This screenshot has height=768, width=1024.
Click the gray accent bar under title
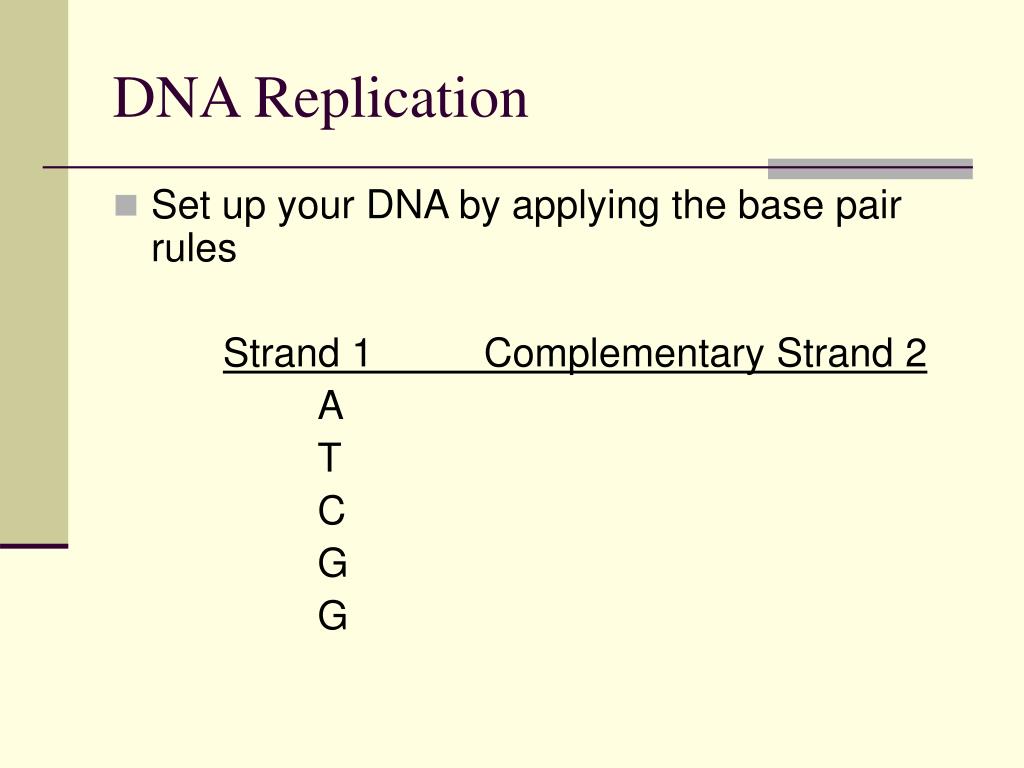tap(870, 168)
